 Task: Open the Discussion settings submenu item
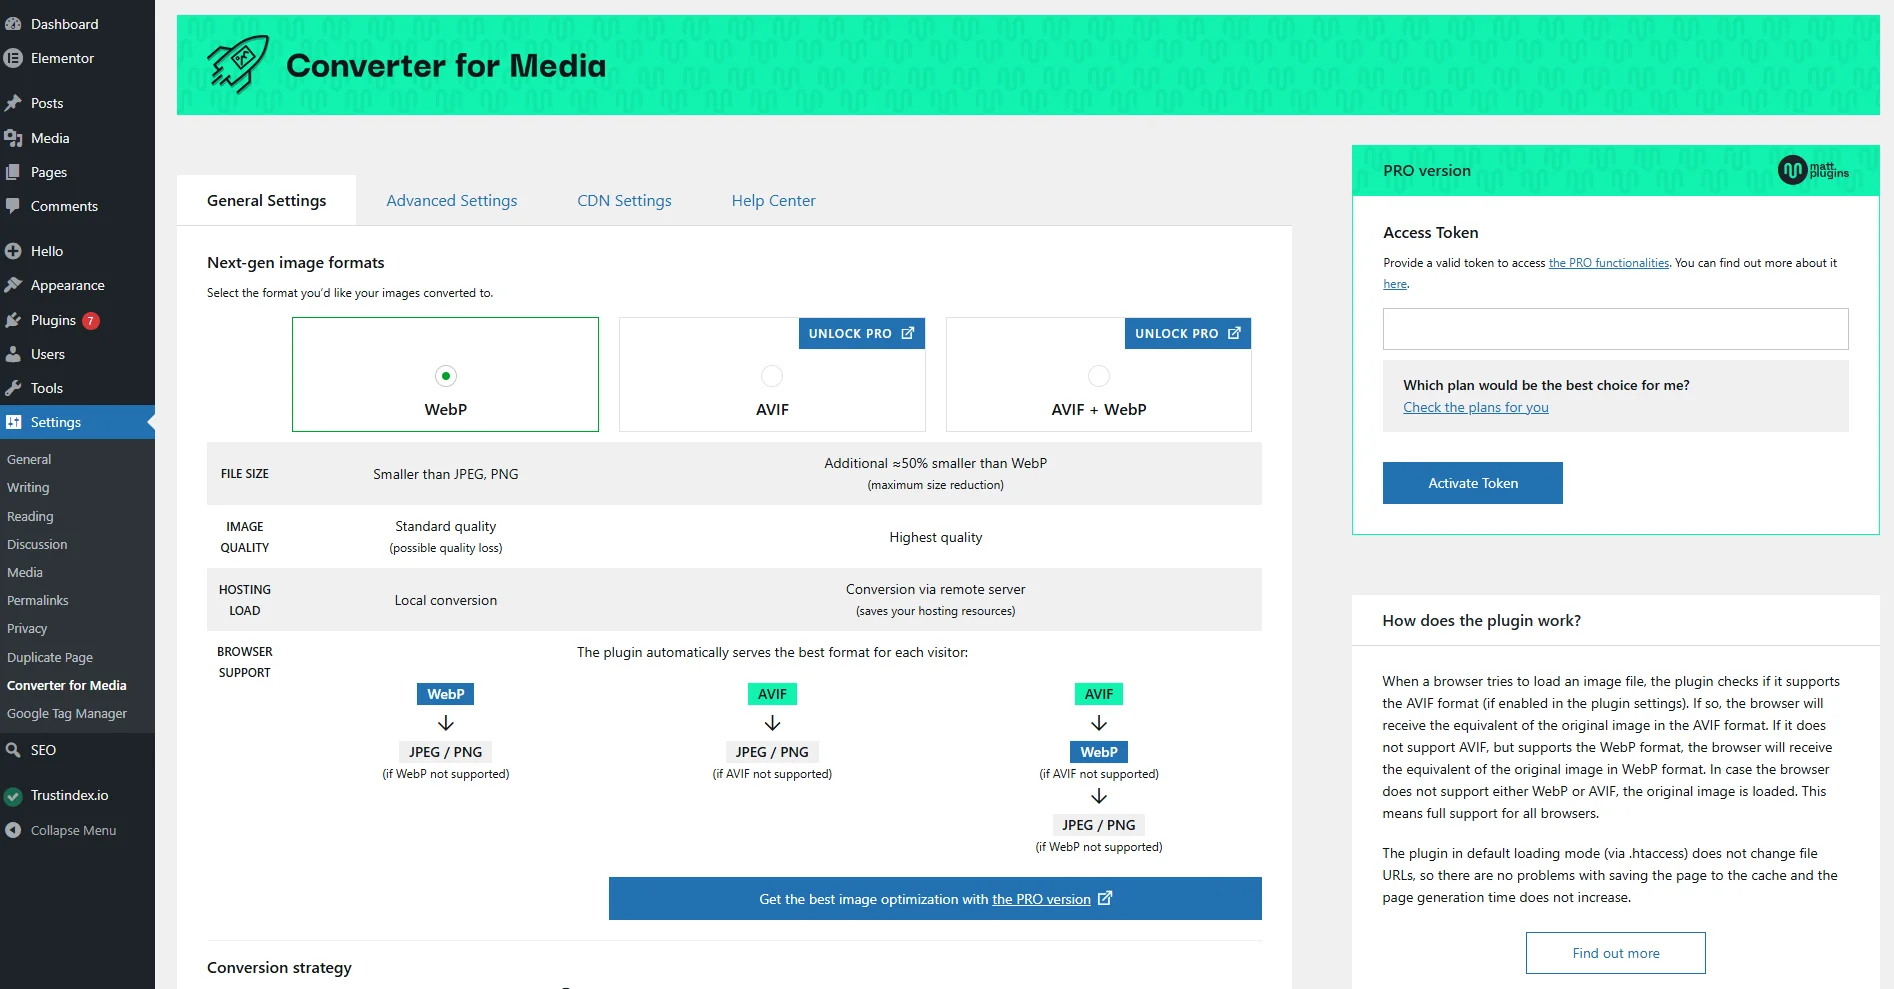pos(37,544)
